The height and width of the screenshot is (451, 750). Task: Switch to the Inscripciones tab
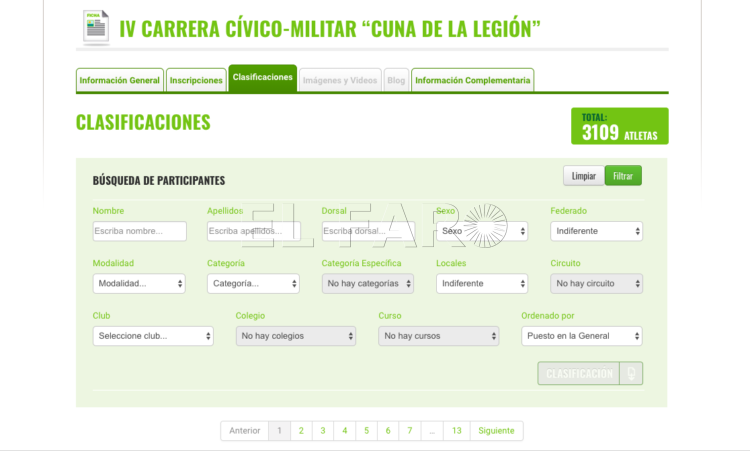tap(196, 80)
